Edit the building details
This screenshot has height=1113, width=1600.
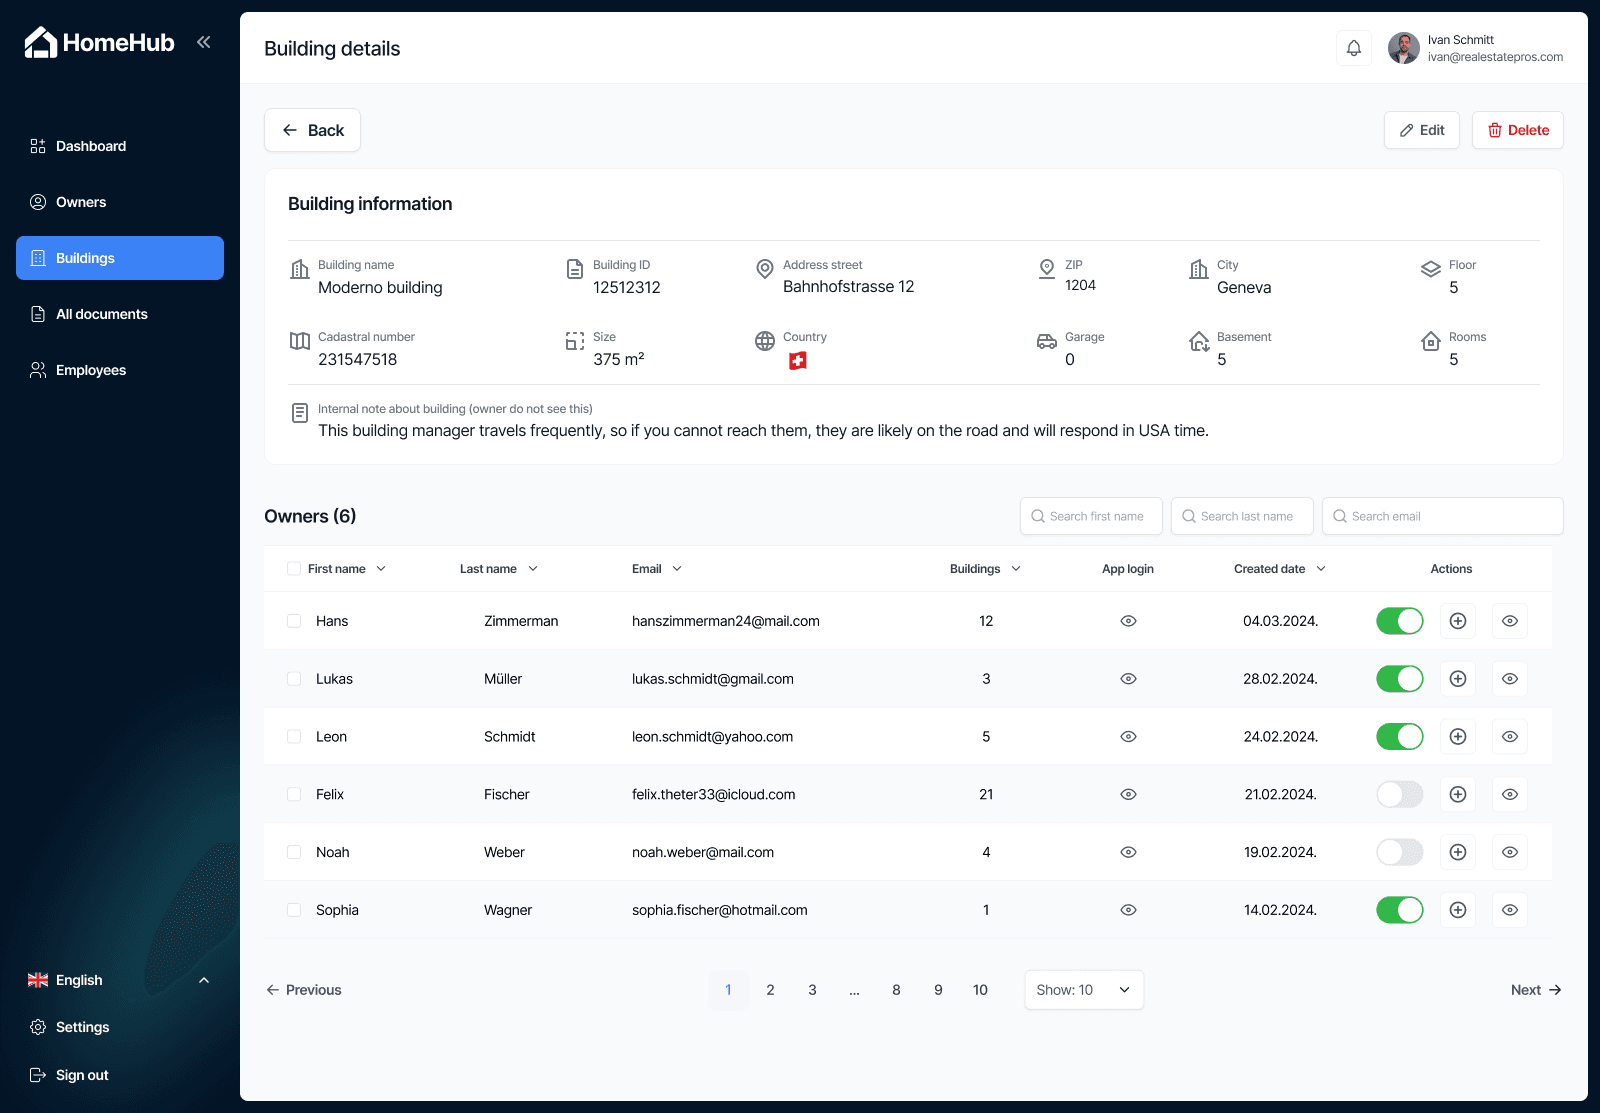pyautogui.click(x=1422, y=130)
